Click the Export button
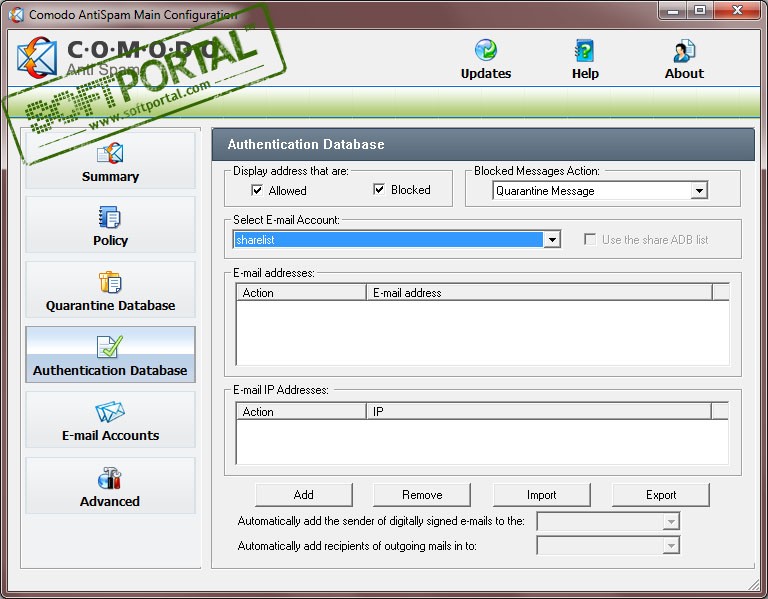Viewport: 768px width, 599px height. click(661, 495)
